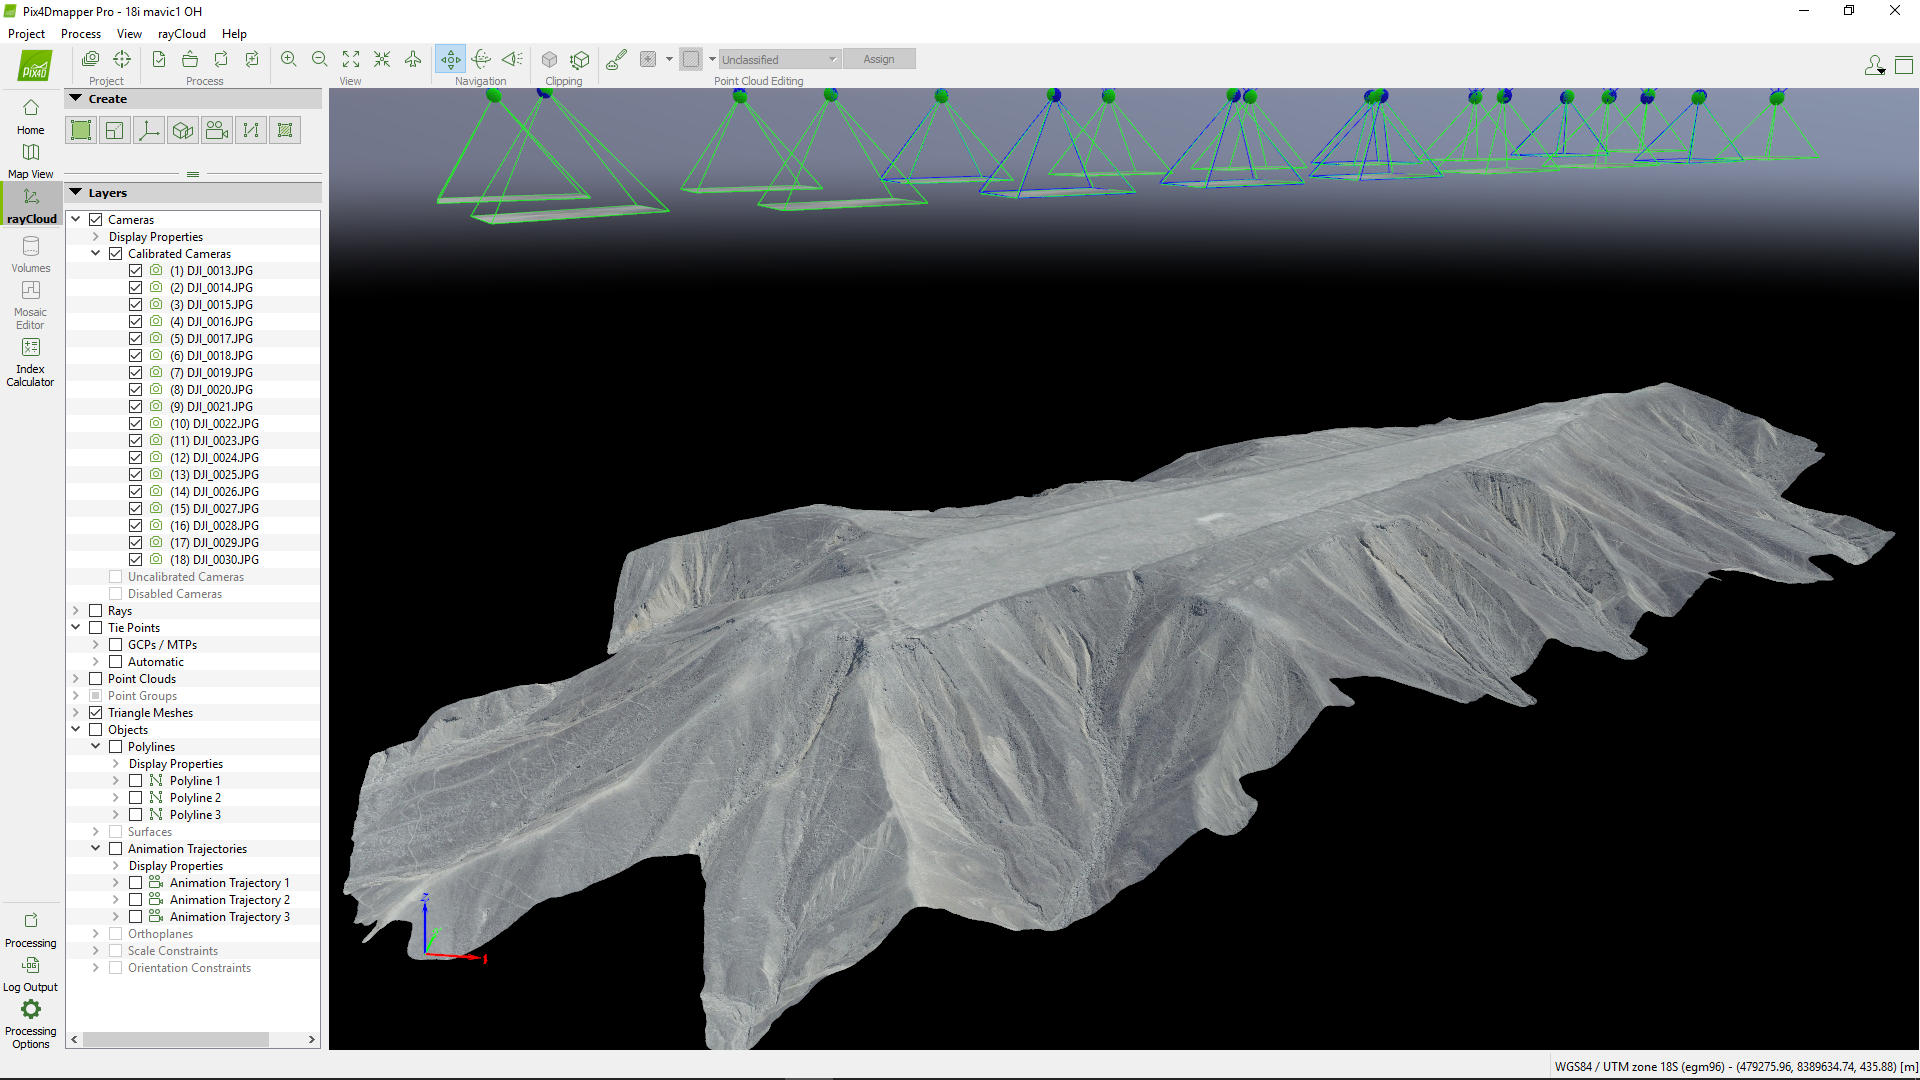Click the View All fullscreen-arrows icon
This screenshot has height=1080, width=1920.
point(351,59)
